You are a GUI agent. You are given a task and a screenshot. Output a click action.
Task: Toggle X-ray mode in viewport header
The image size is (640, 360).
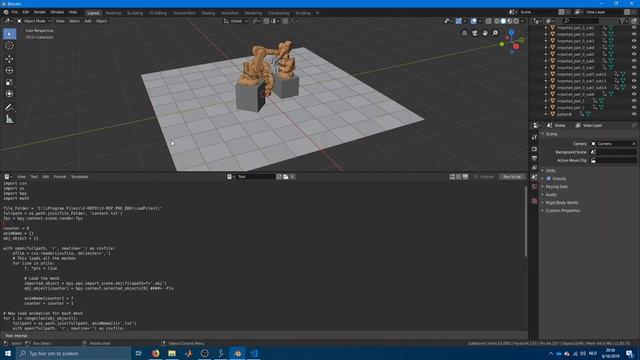click(488, 21)
